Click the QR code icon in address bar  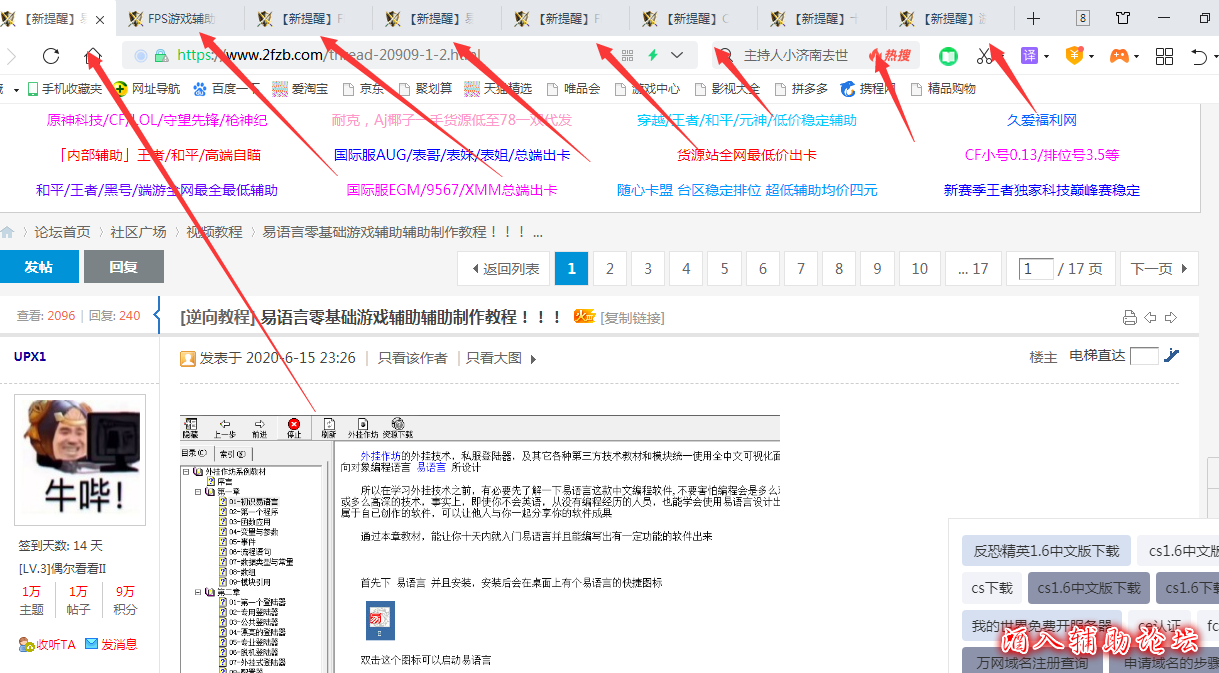click(x=628, y=56)
